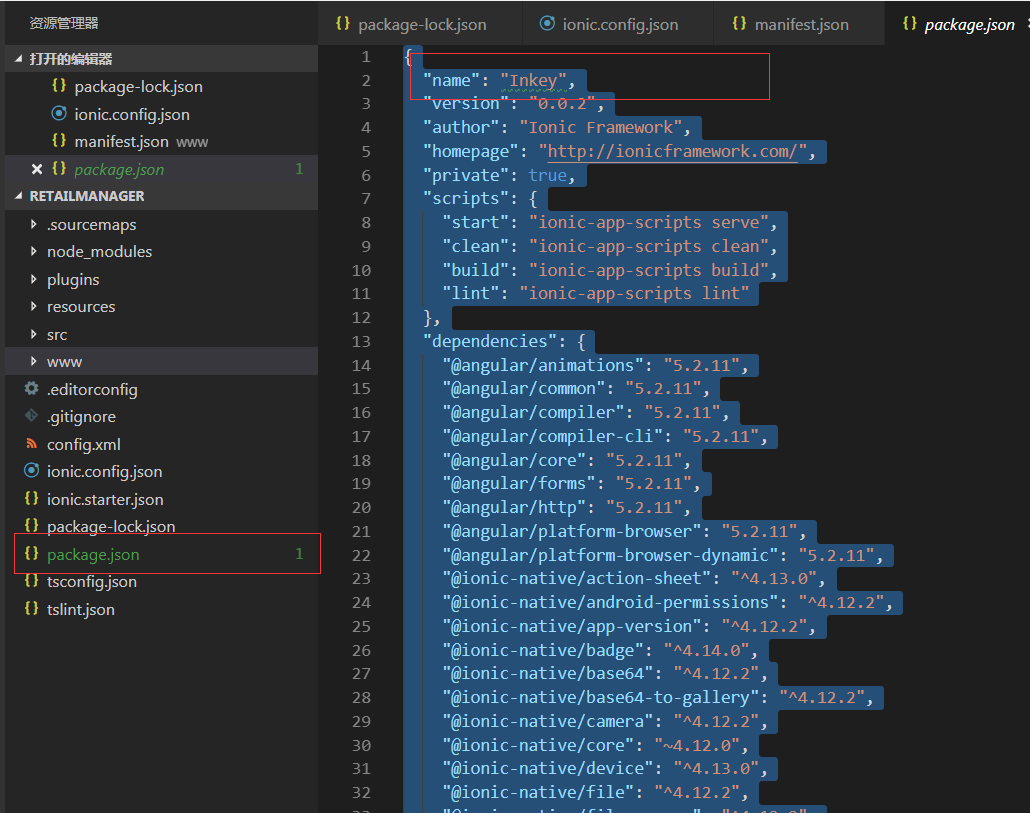This screenshot has height=813, width=1030.
Task: Click the gear icon beside .editorconfig
Action: (32, 388)
